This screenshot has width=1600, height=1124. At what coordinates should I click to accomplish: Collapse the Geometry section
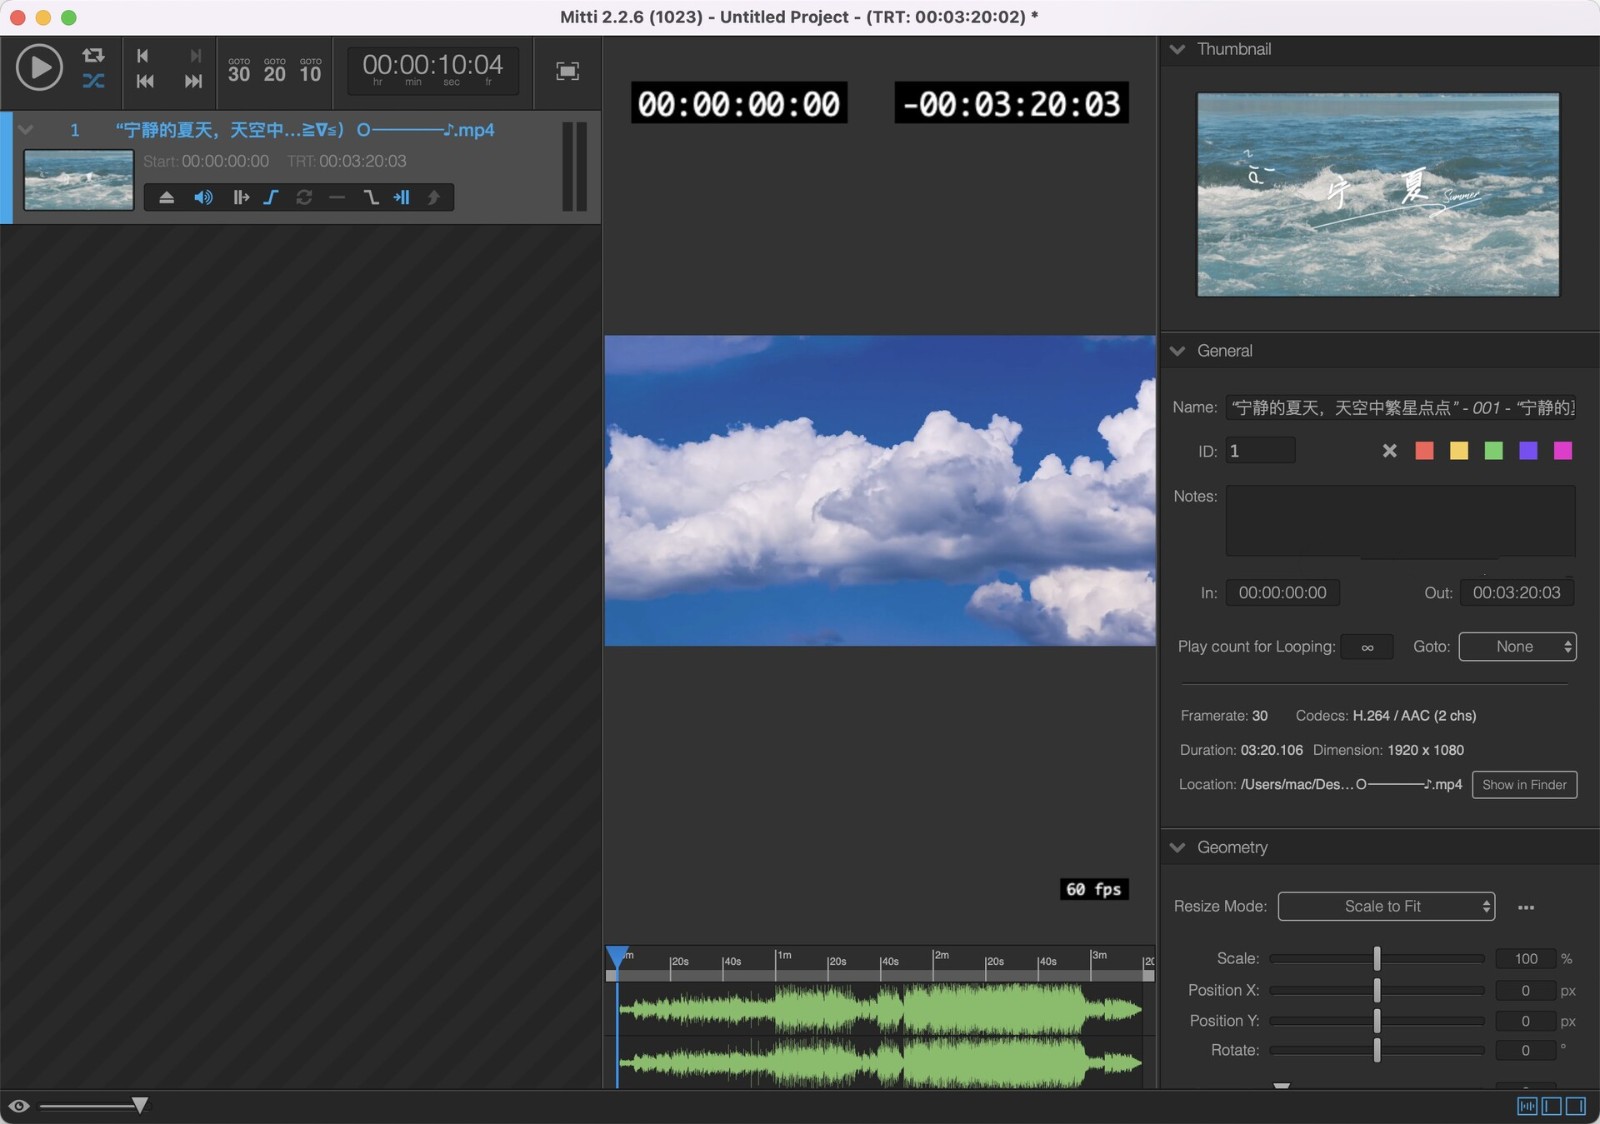click(x=1178, y=847)
